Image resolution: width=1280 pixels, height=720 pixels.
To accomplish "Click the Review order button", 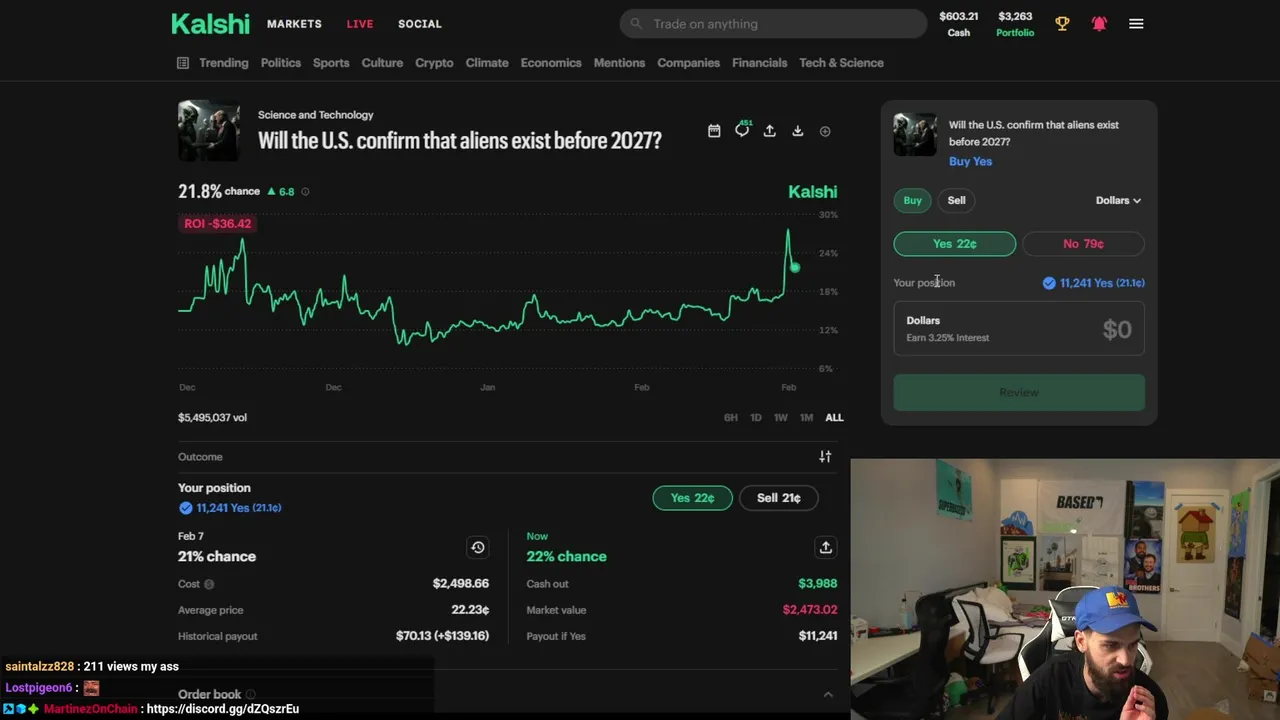I will [1019, 392].
